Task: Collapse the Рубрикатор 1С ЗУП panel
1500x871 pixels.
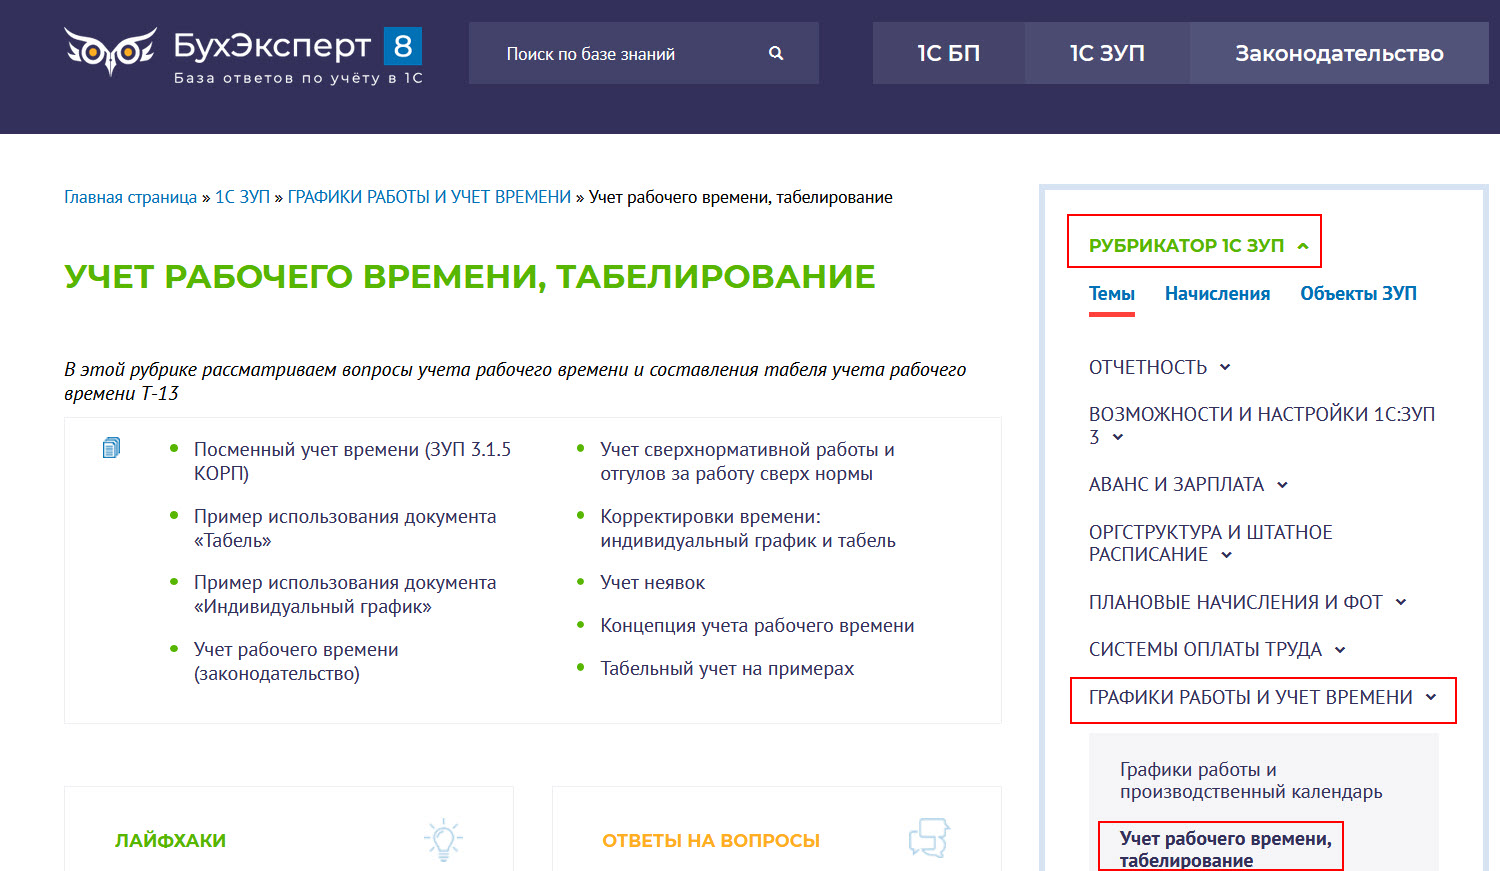Action: [1198, 245]
